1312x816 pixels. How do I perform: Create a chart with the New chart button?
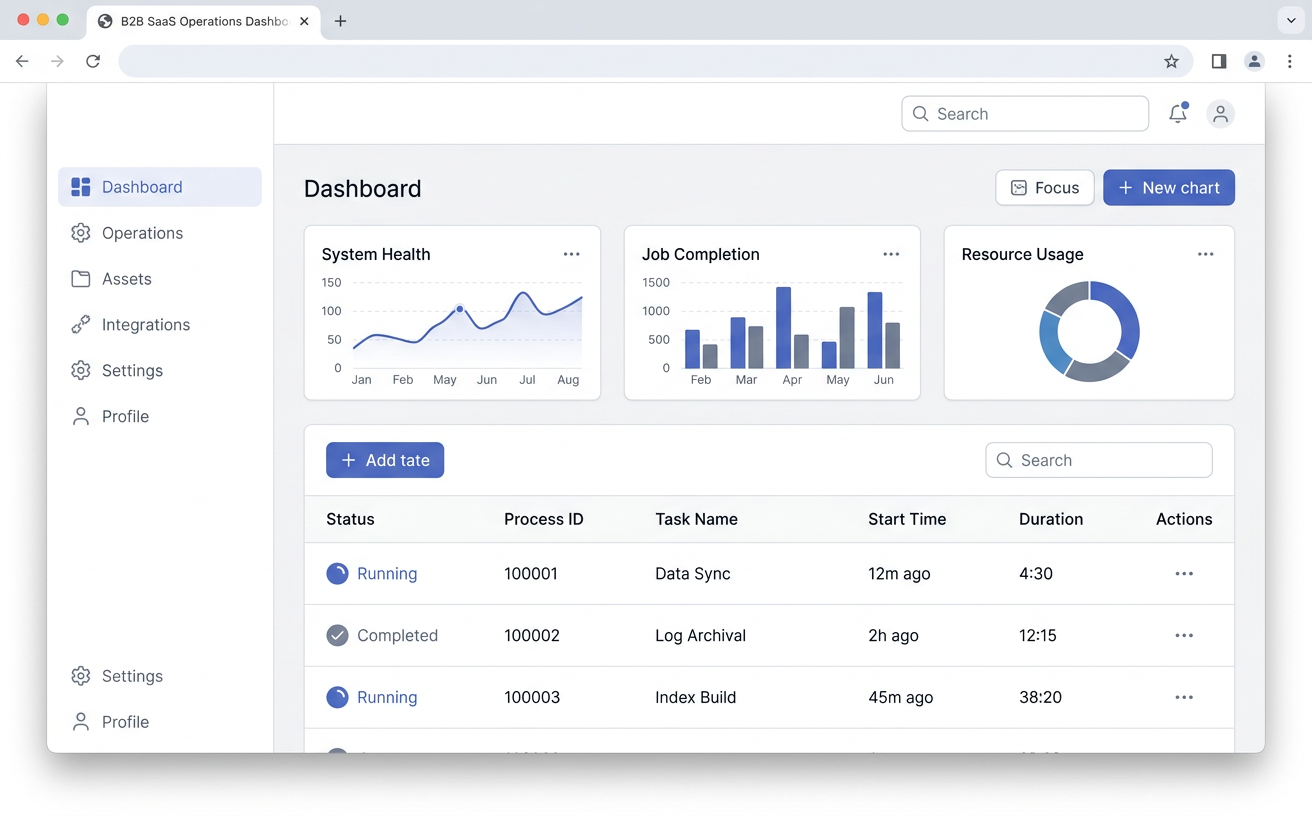1169,188
